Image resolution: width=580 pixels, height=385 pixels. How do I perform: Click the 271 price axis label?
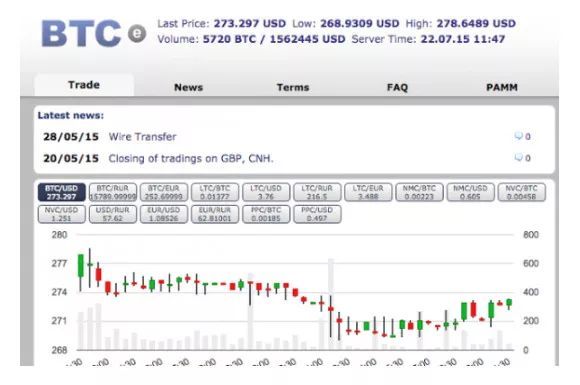59,321
